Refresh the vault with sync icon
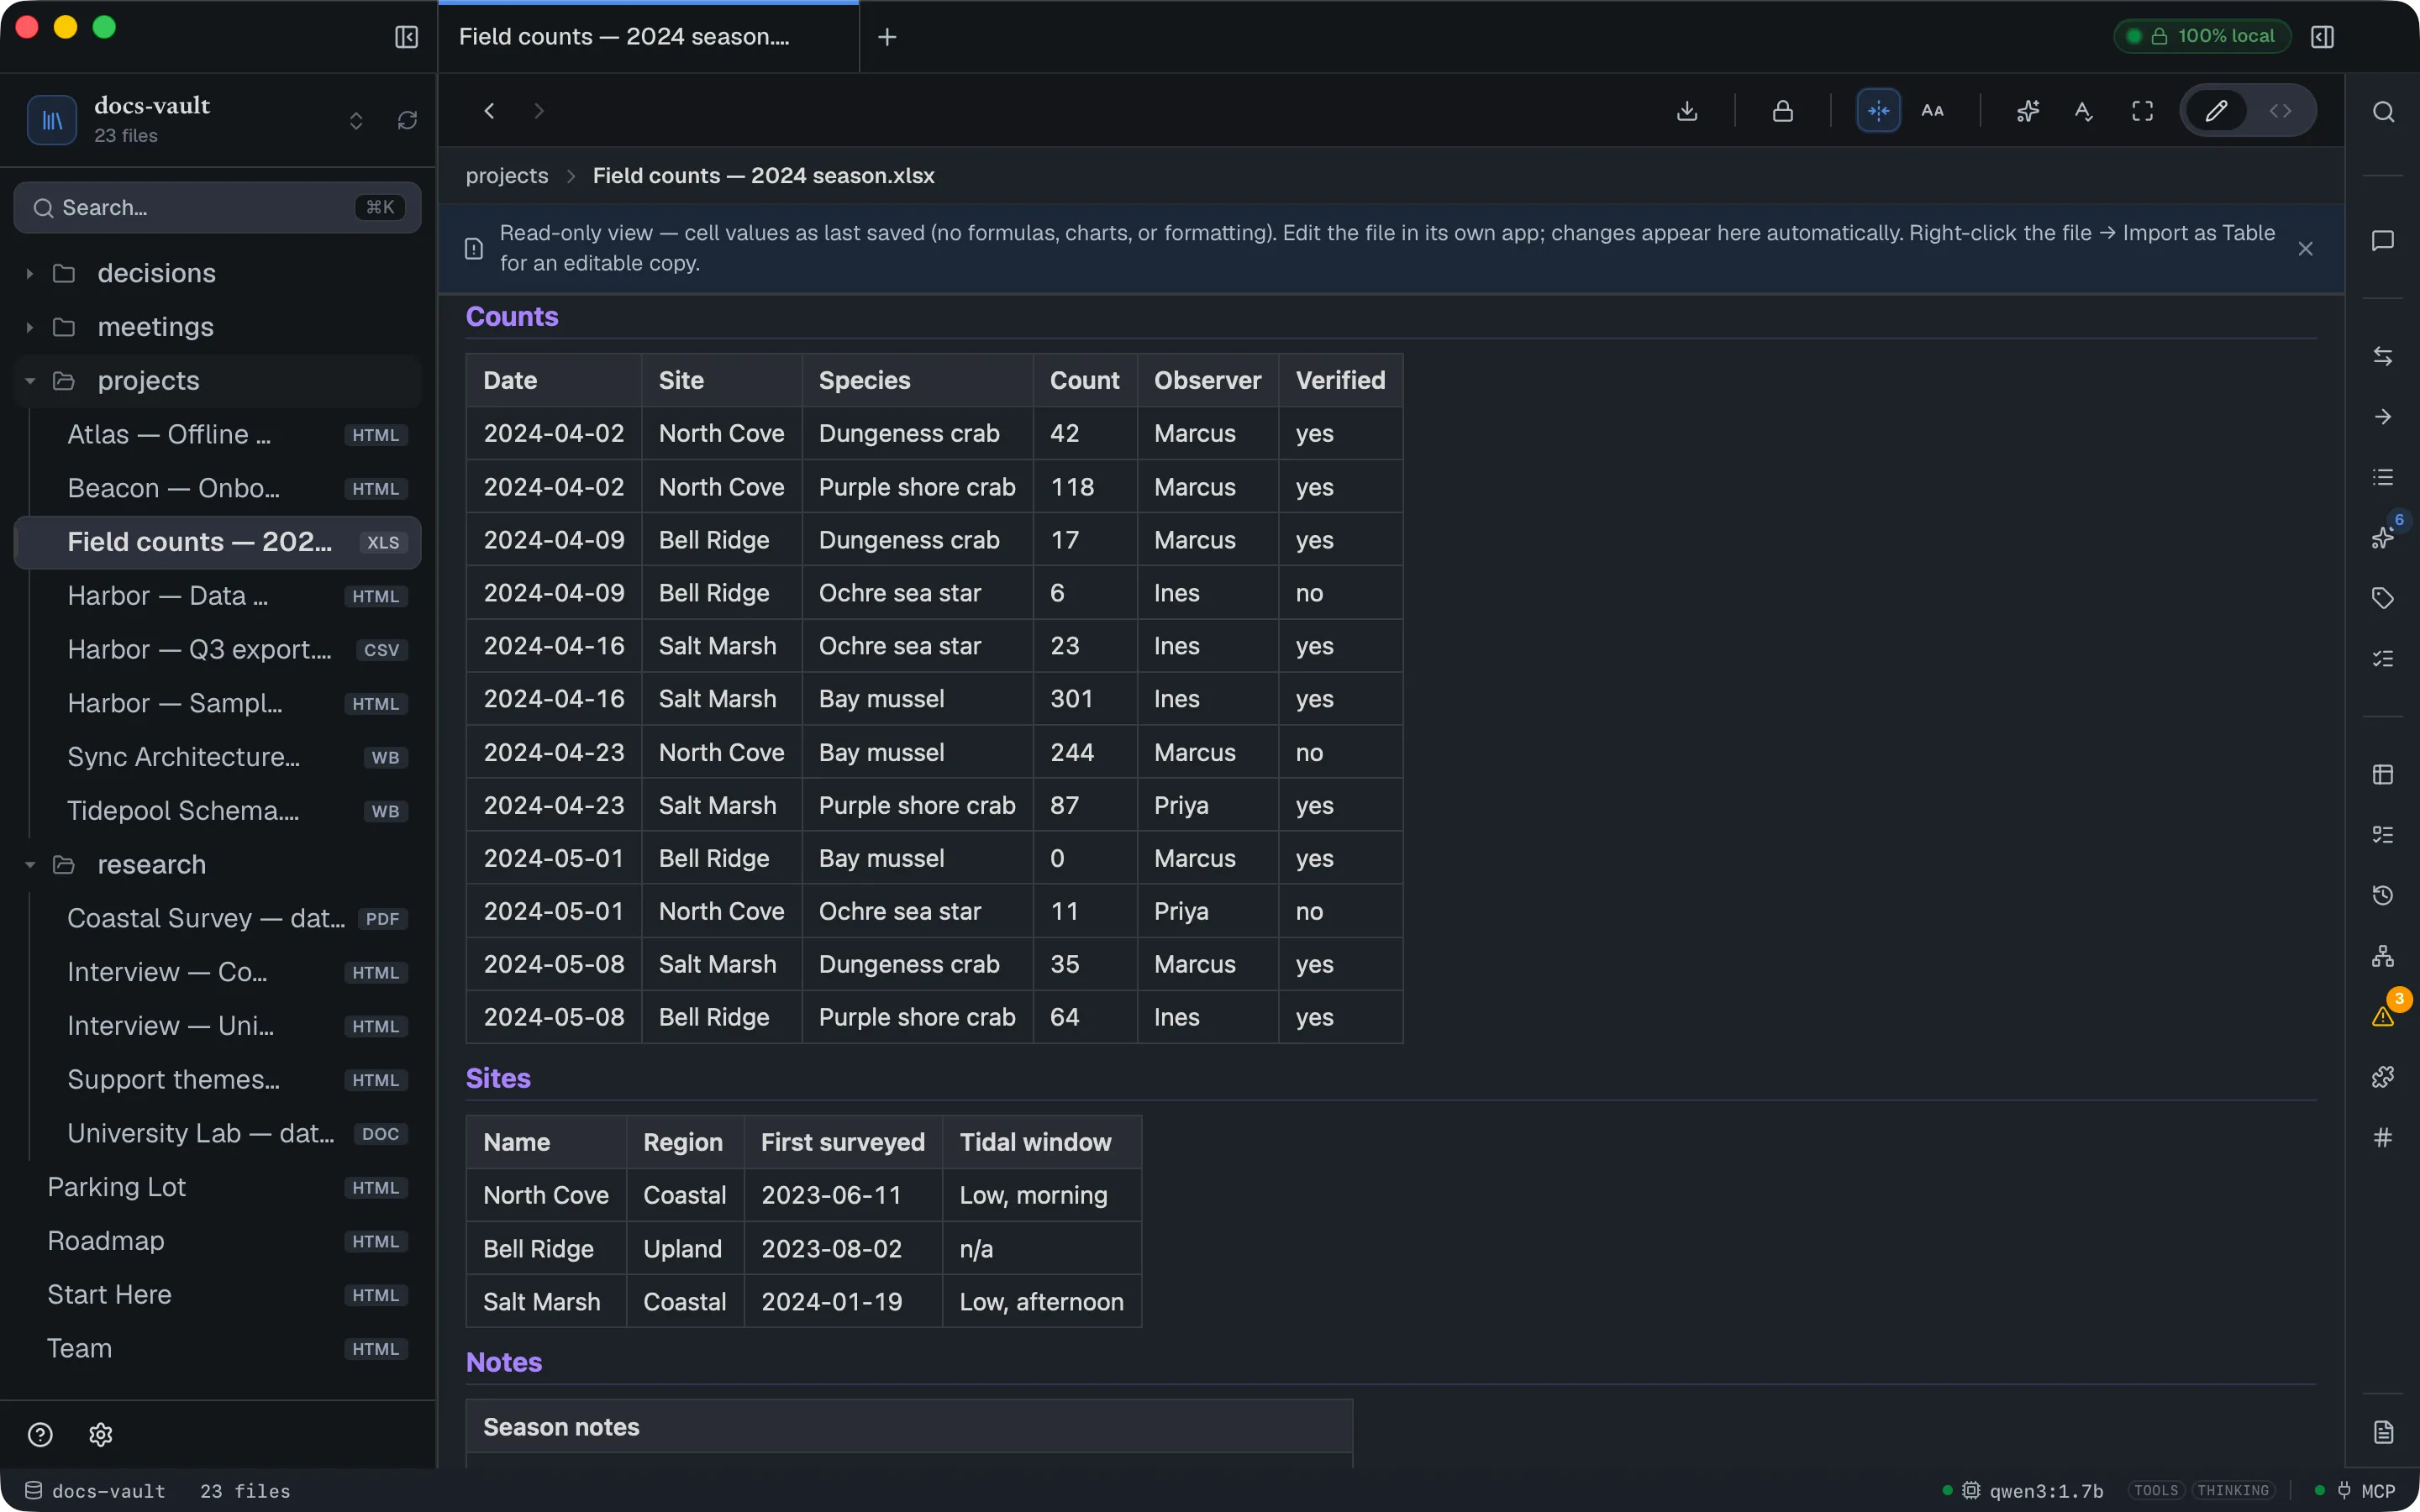The image size is (2420, 1512). (407, 121)
